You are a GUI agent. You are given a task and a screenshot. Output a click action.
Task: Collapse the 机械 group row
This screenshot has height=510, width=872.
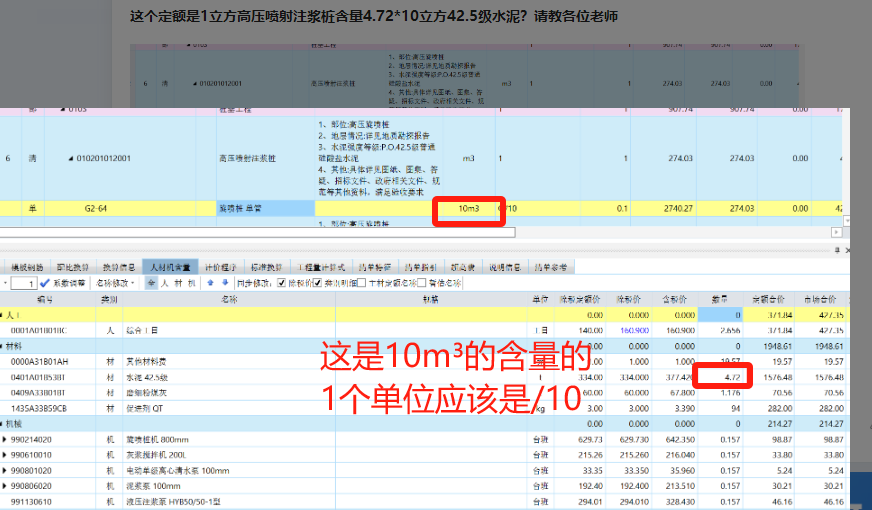point(2,424)
